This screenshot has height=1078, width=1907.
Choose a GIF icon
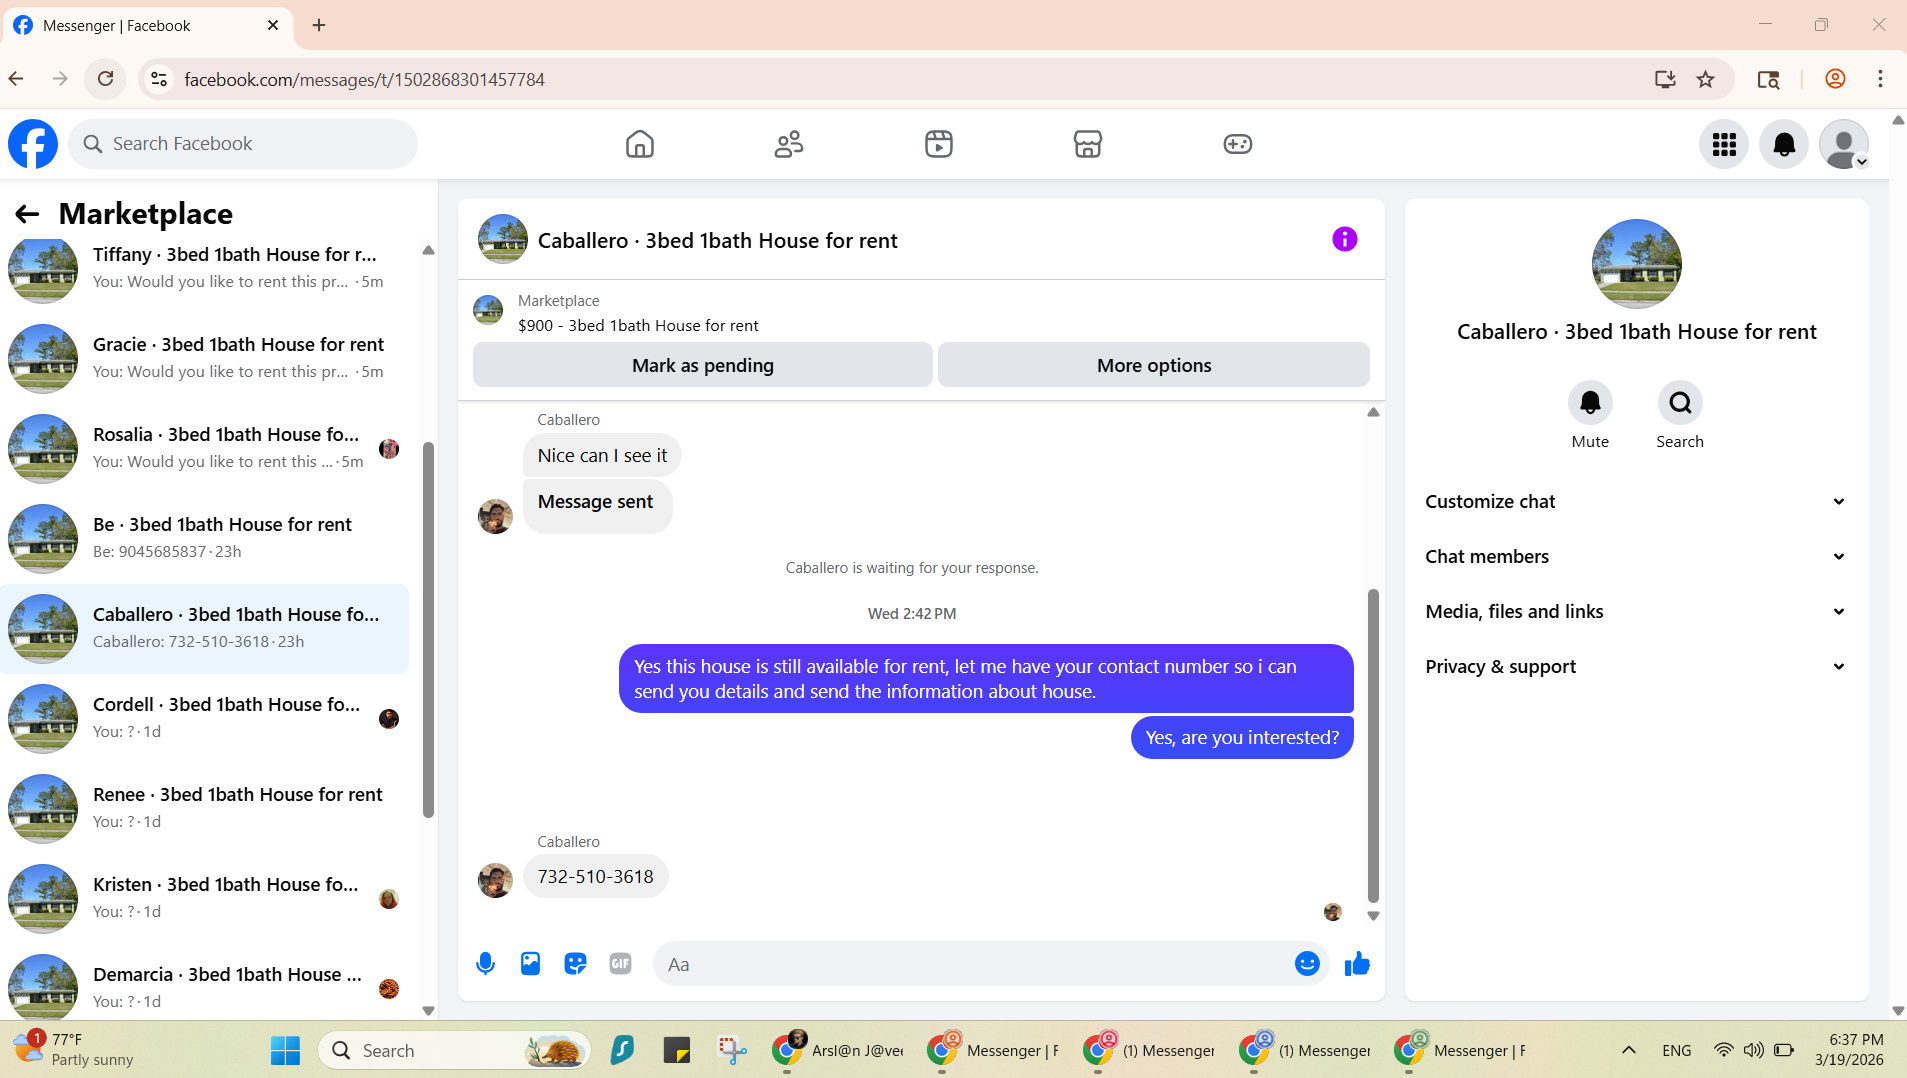[621, 964]
